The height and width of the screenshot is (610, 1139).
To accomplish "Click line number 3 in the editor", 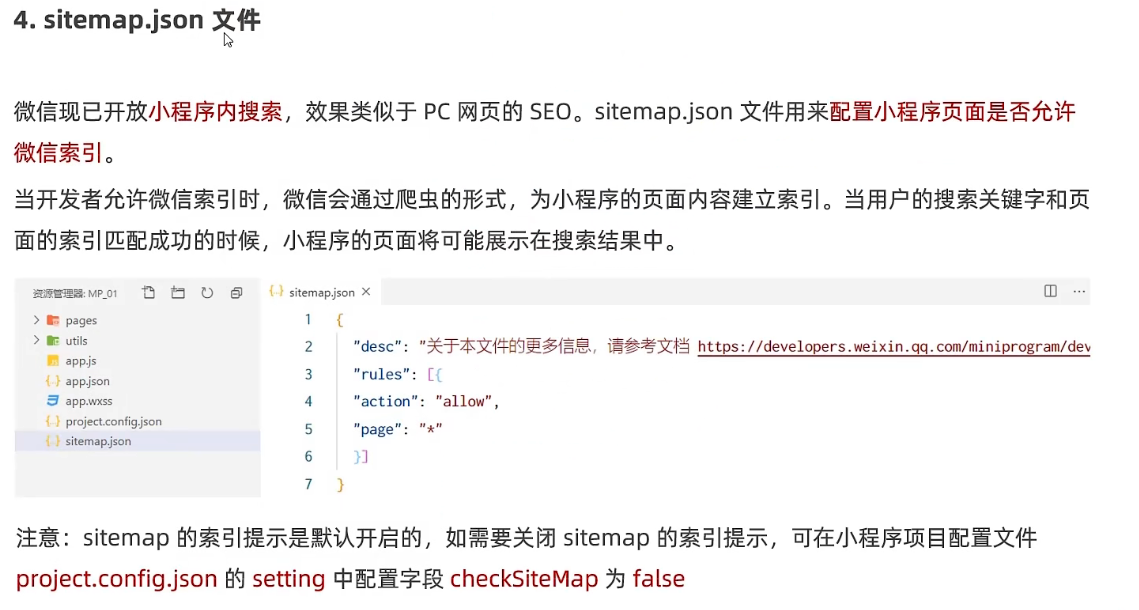I will [x=308, y=374].
